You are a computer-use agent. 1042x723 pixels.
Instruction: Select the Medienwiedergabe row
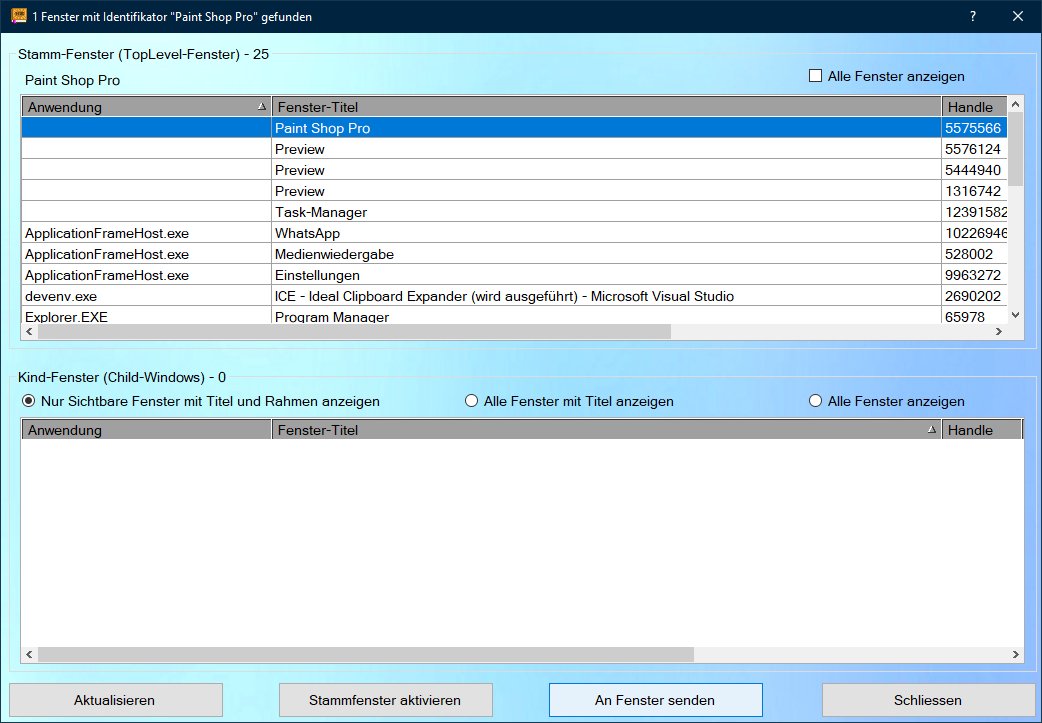[514, 254]
